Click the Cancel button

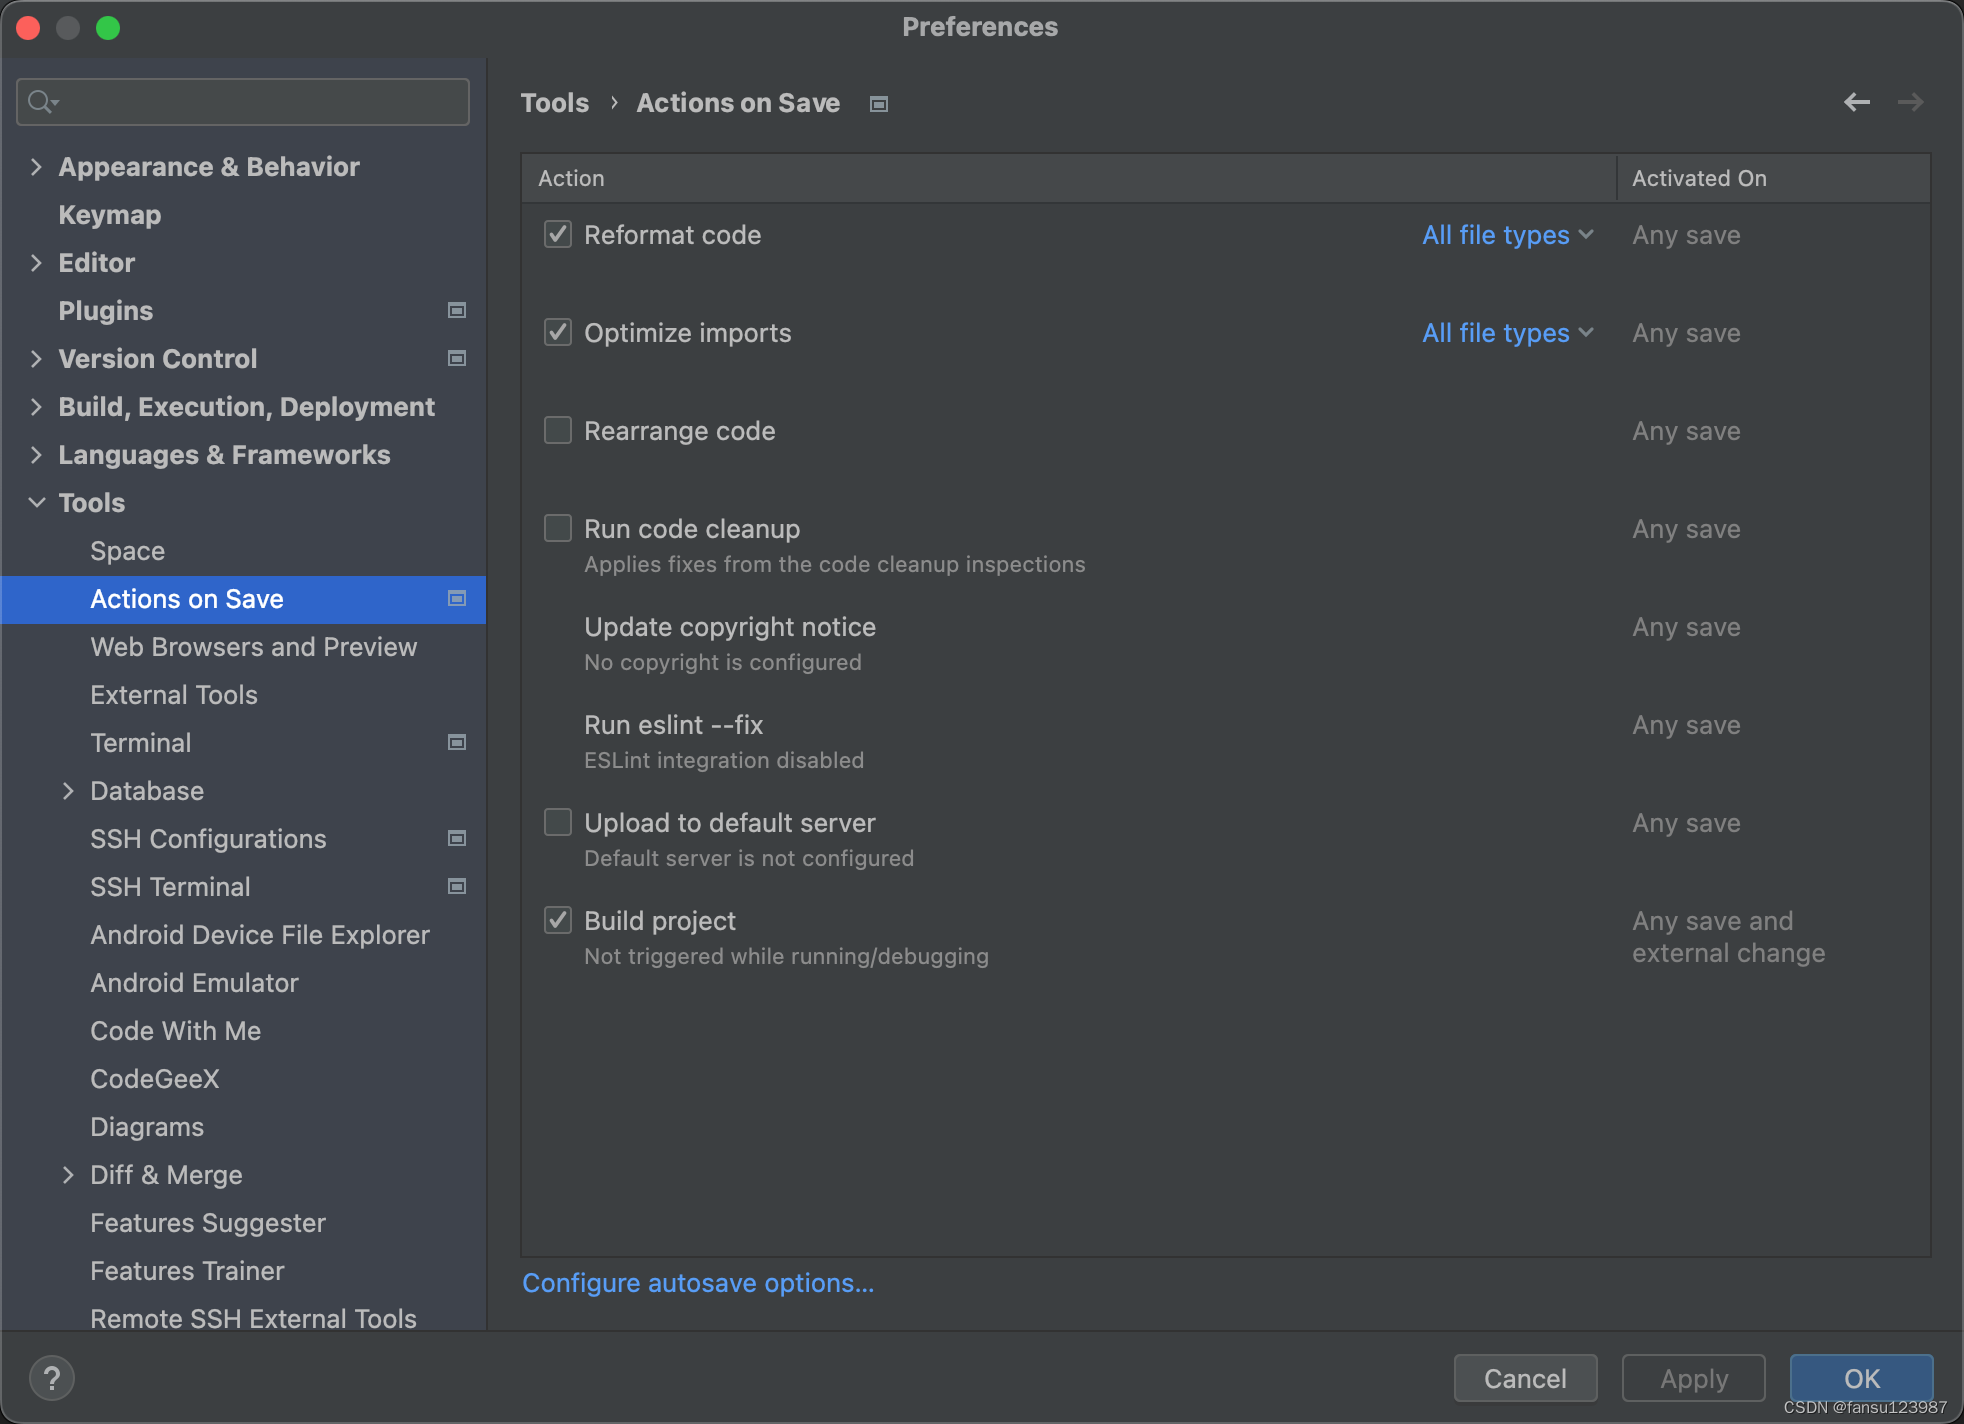(1525, 1378)
